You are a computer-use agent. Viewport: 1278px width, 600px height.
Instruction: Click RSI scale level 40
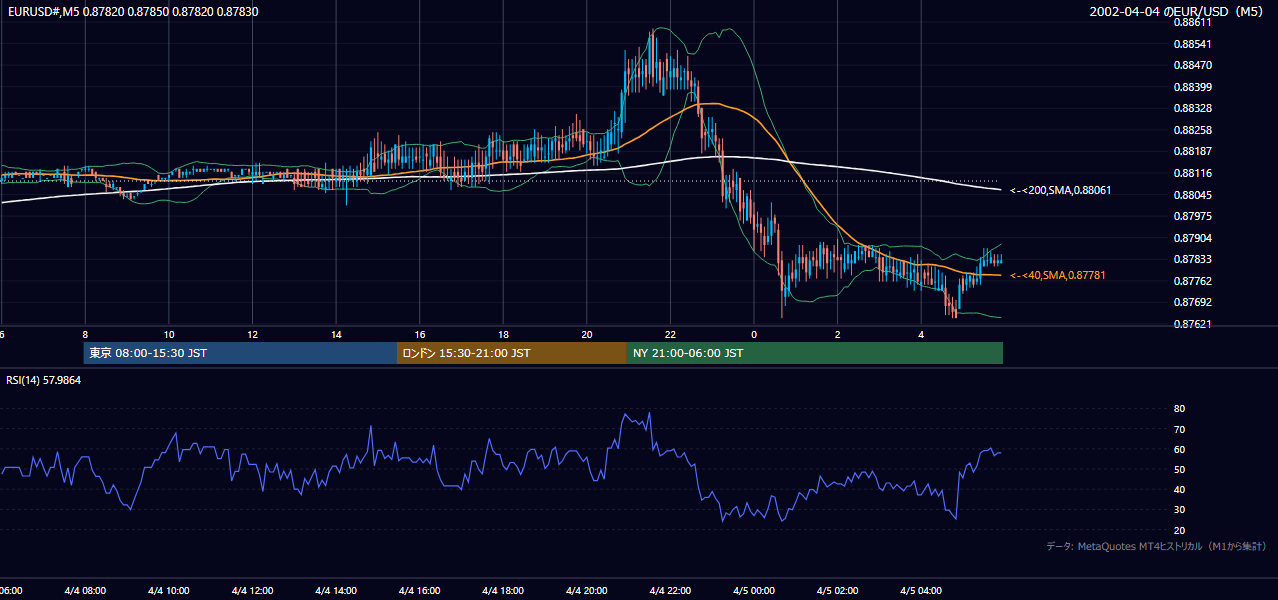coord(1179,490)
